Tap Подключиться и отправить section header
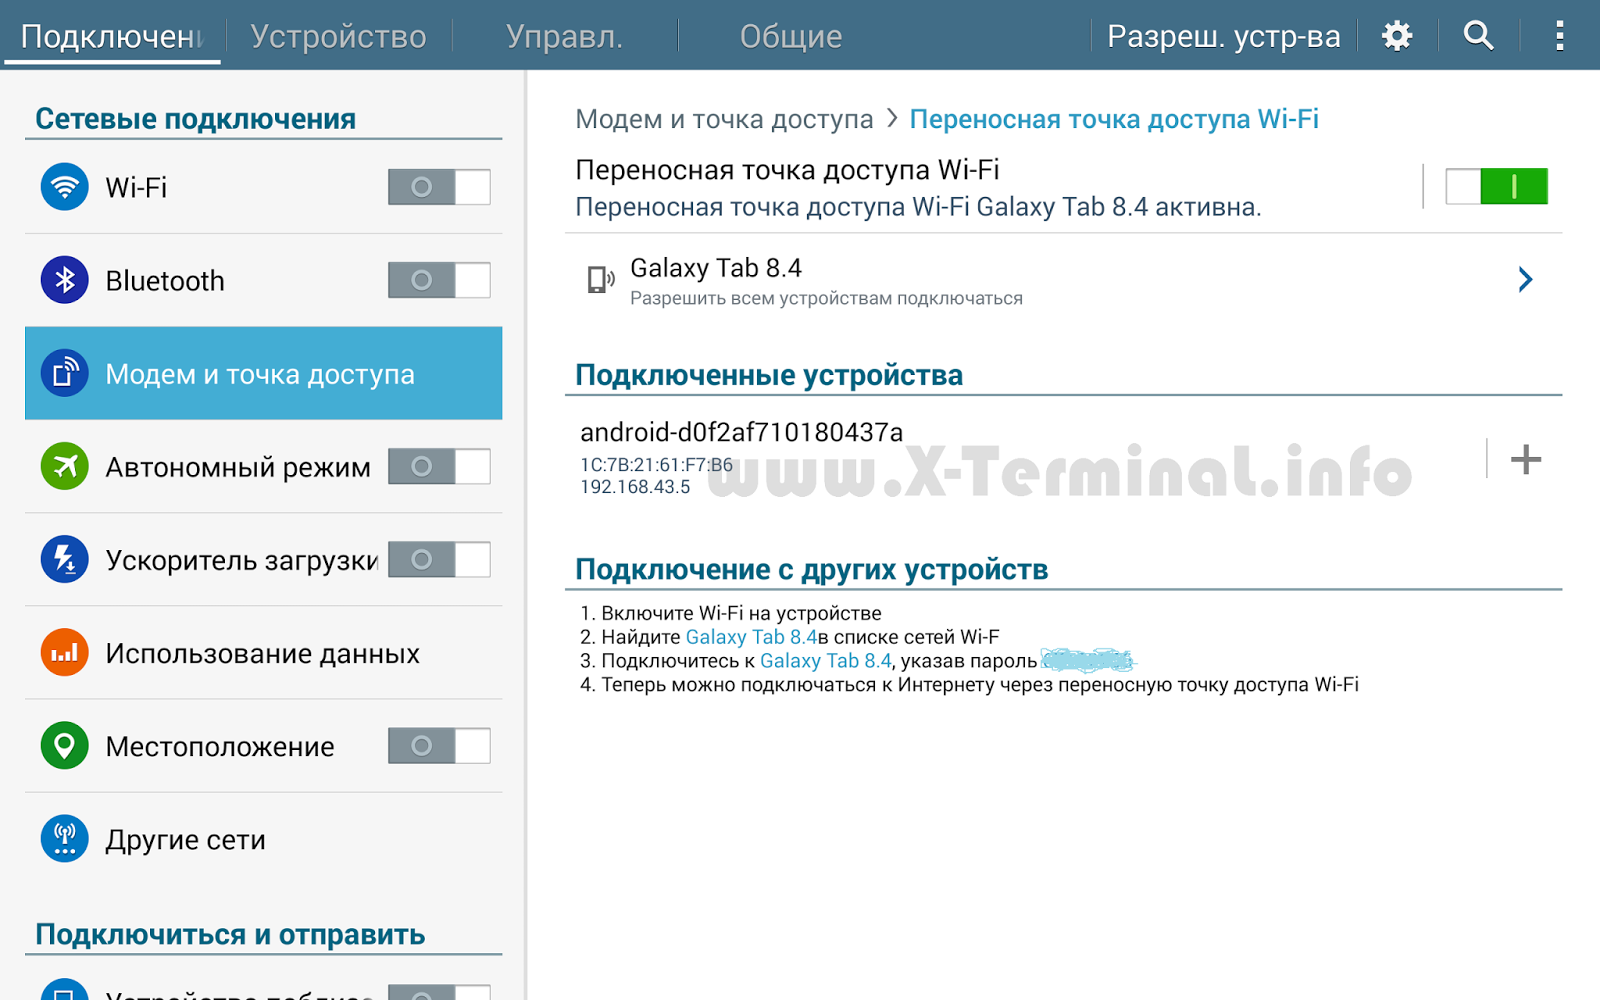Image resolution: width=1600 pixels, height=1000 pixels. click(x=230, y=934)
